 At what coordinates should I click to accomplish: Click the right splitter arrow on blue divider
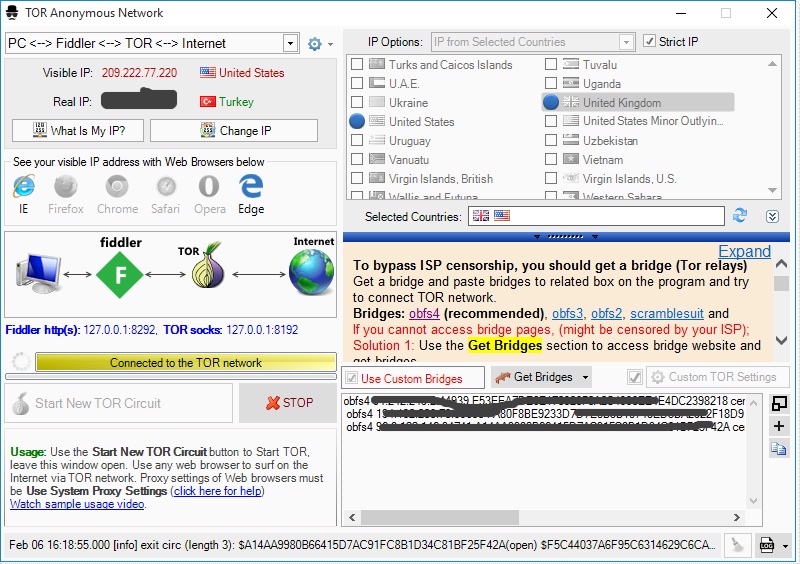tap(595, 237)
